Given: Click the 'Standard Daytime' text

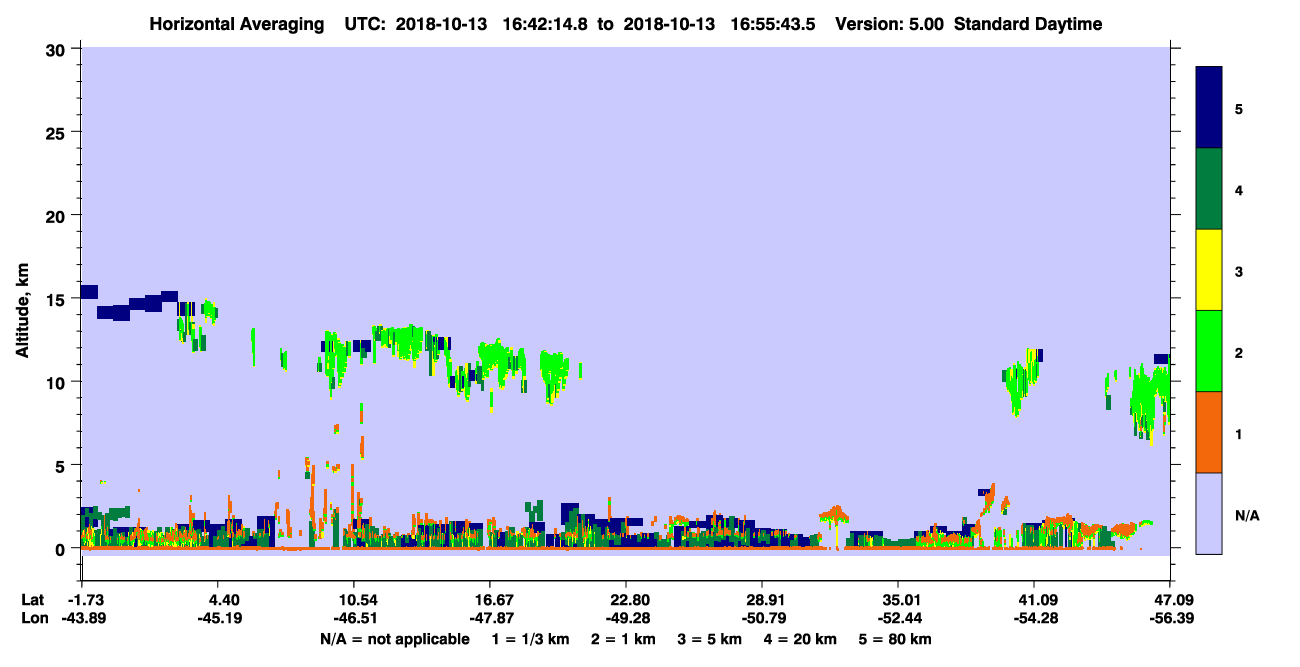Looking at the screenshot, I should tap(1028, 24).
